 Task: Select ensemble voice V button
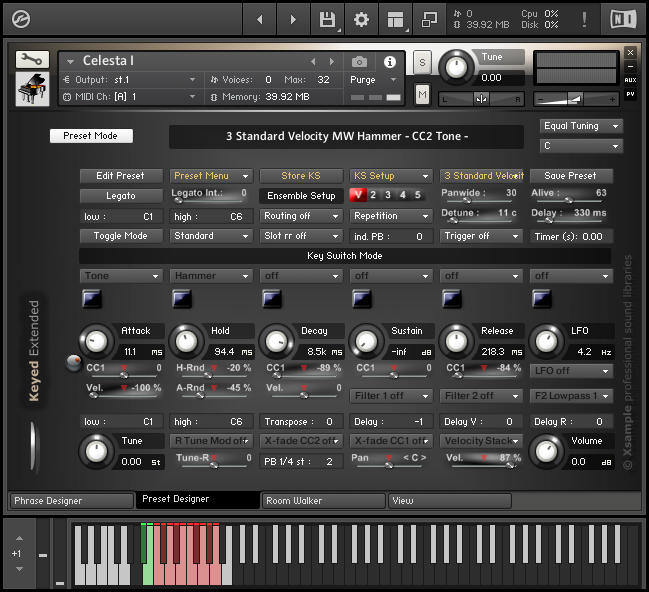click(x=358, y=195)
